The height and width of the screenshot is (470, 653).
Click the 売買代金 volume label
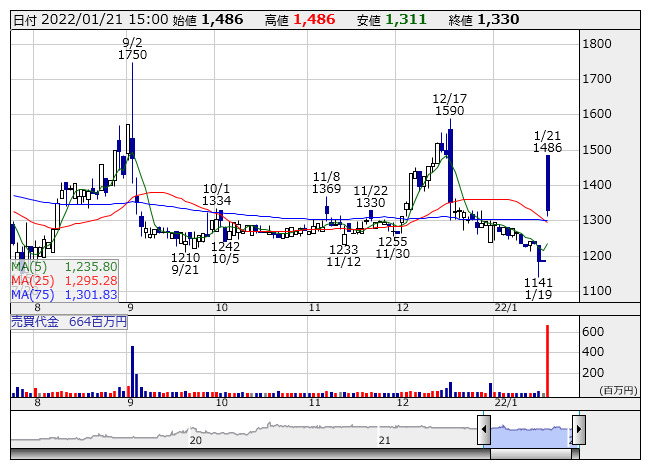click(68, 322)
